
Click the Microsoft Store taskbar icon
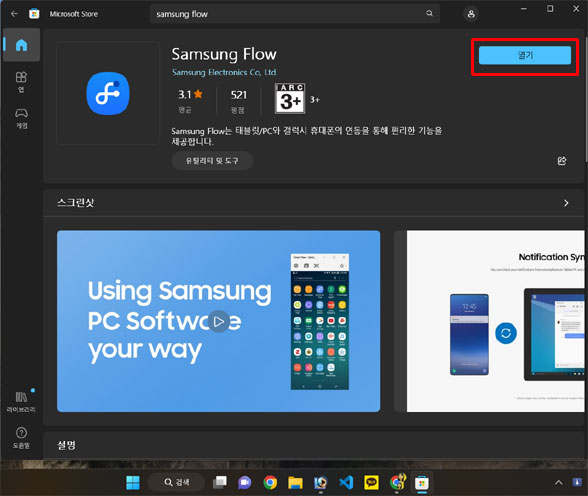tap(422, 483)
